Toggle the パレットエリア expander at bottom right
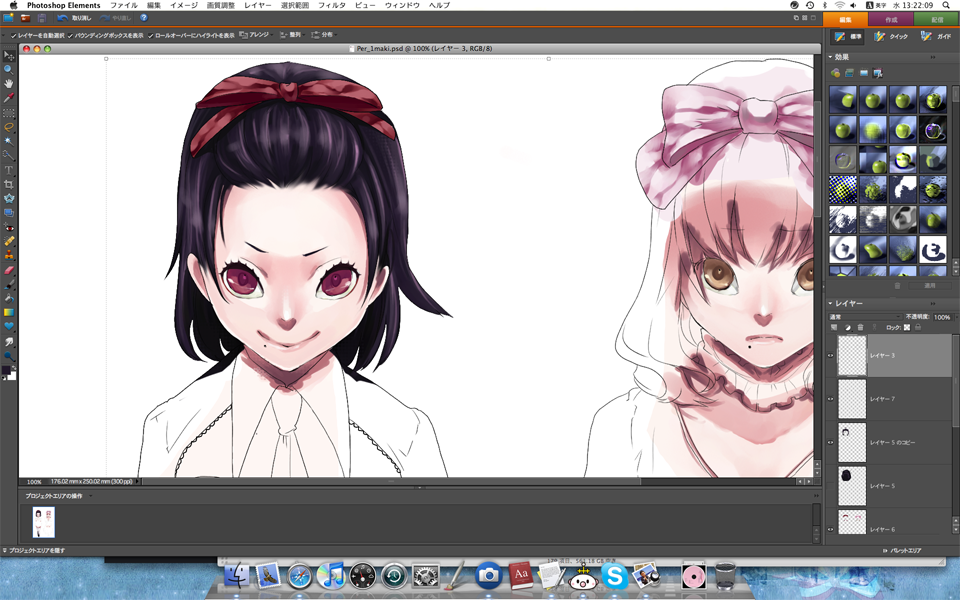The image size is (960, 600). (x=902, y=550)
